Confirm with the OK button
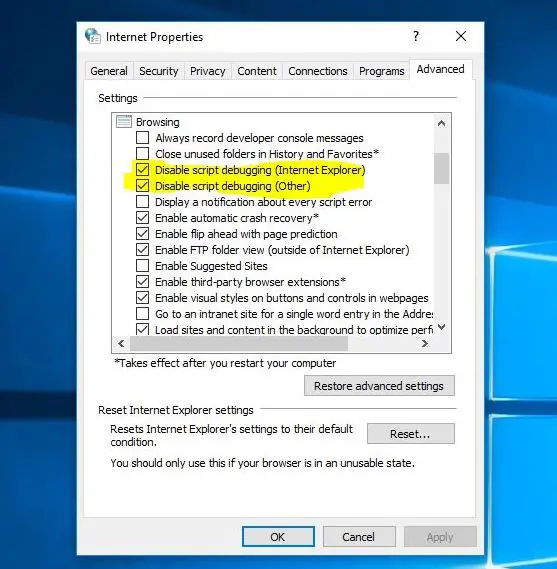557x569 pixels. [x=278, y=537]
